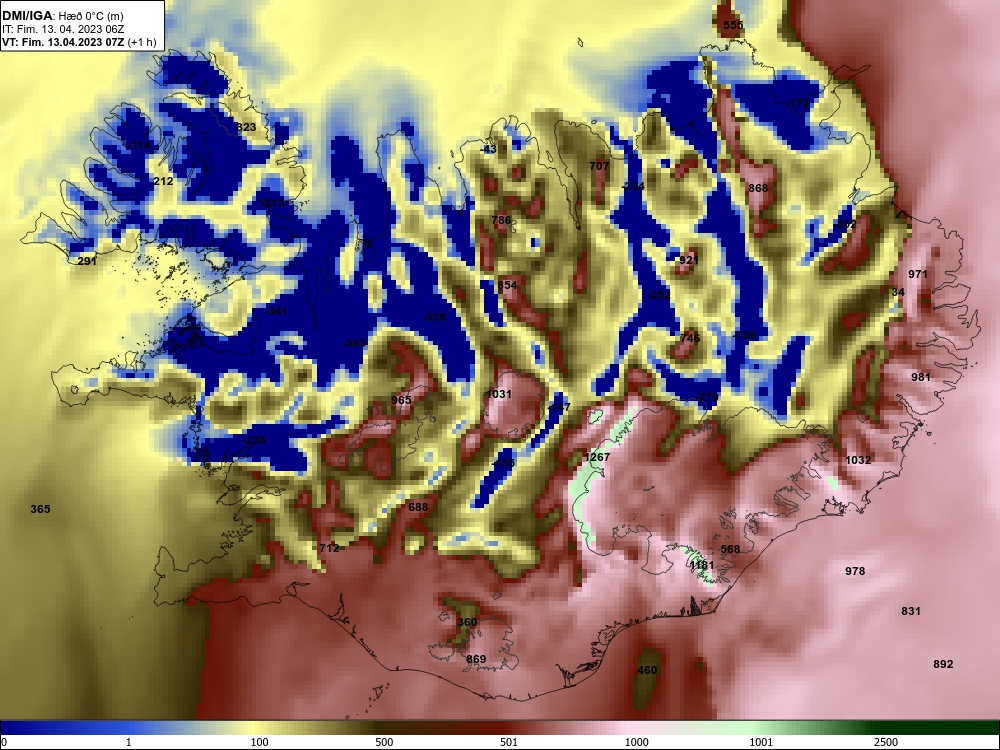
Task: Click the map value 965
Action: click(401, 400)
